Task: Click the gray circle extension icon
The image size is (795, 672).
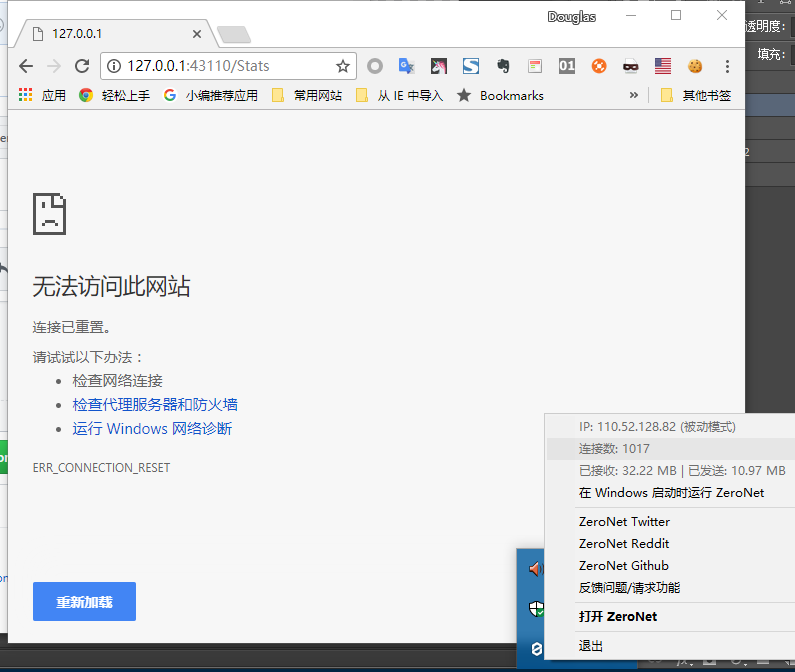Action: [x=375, y=66]
